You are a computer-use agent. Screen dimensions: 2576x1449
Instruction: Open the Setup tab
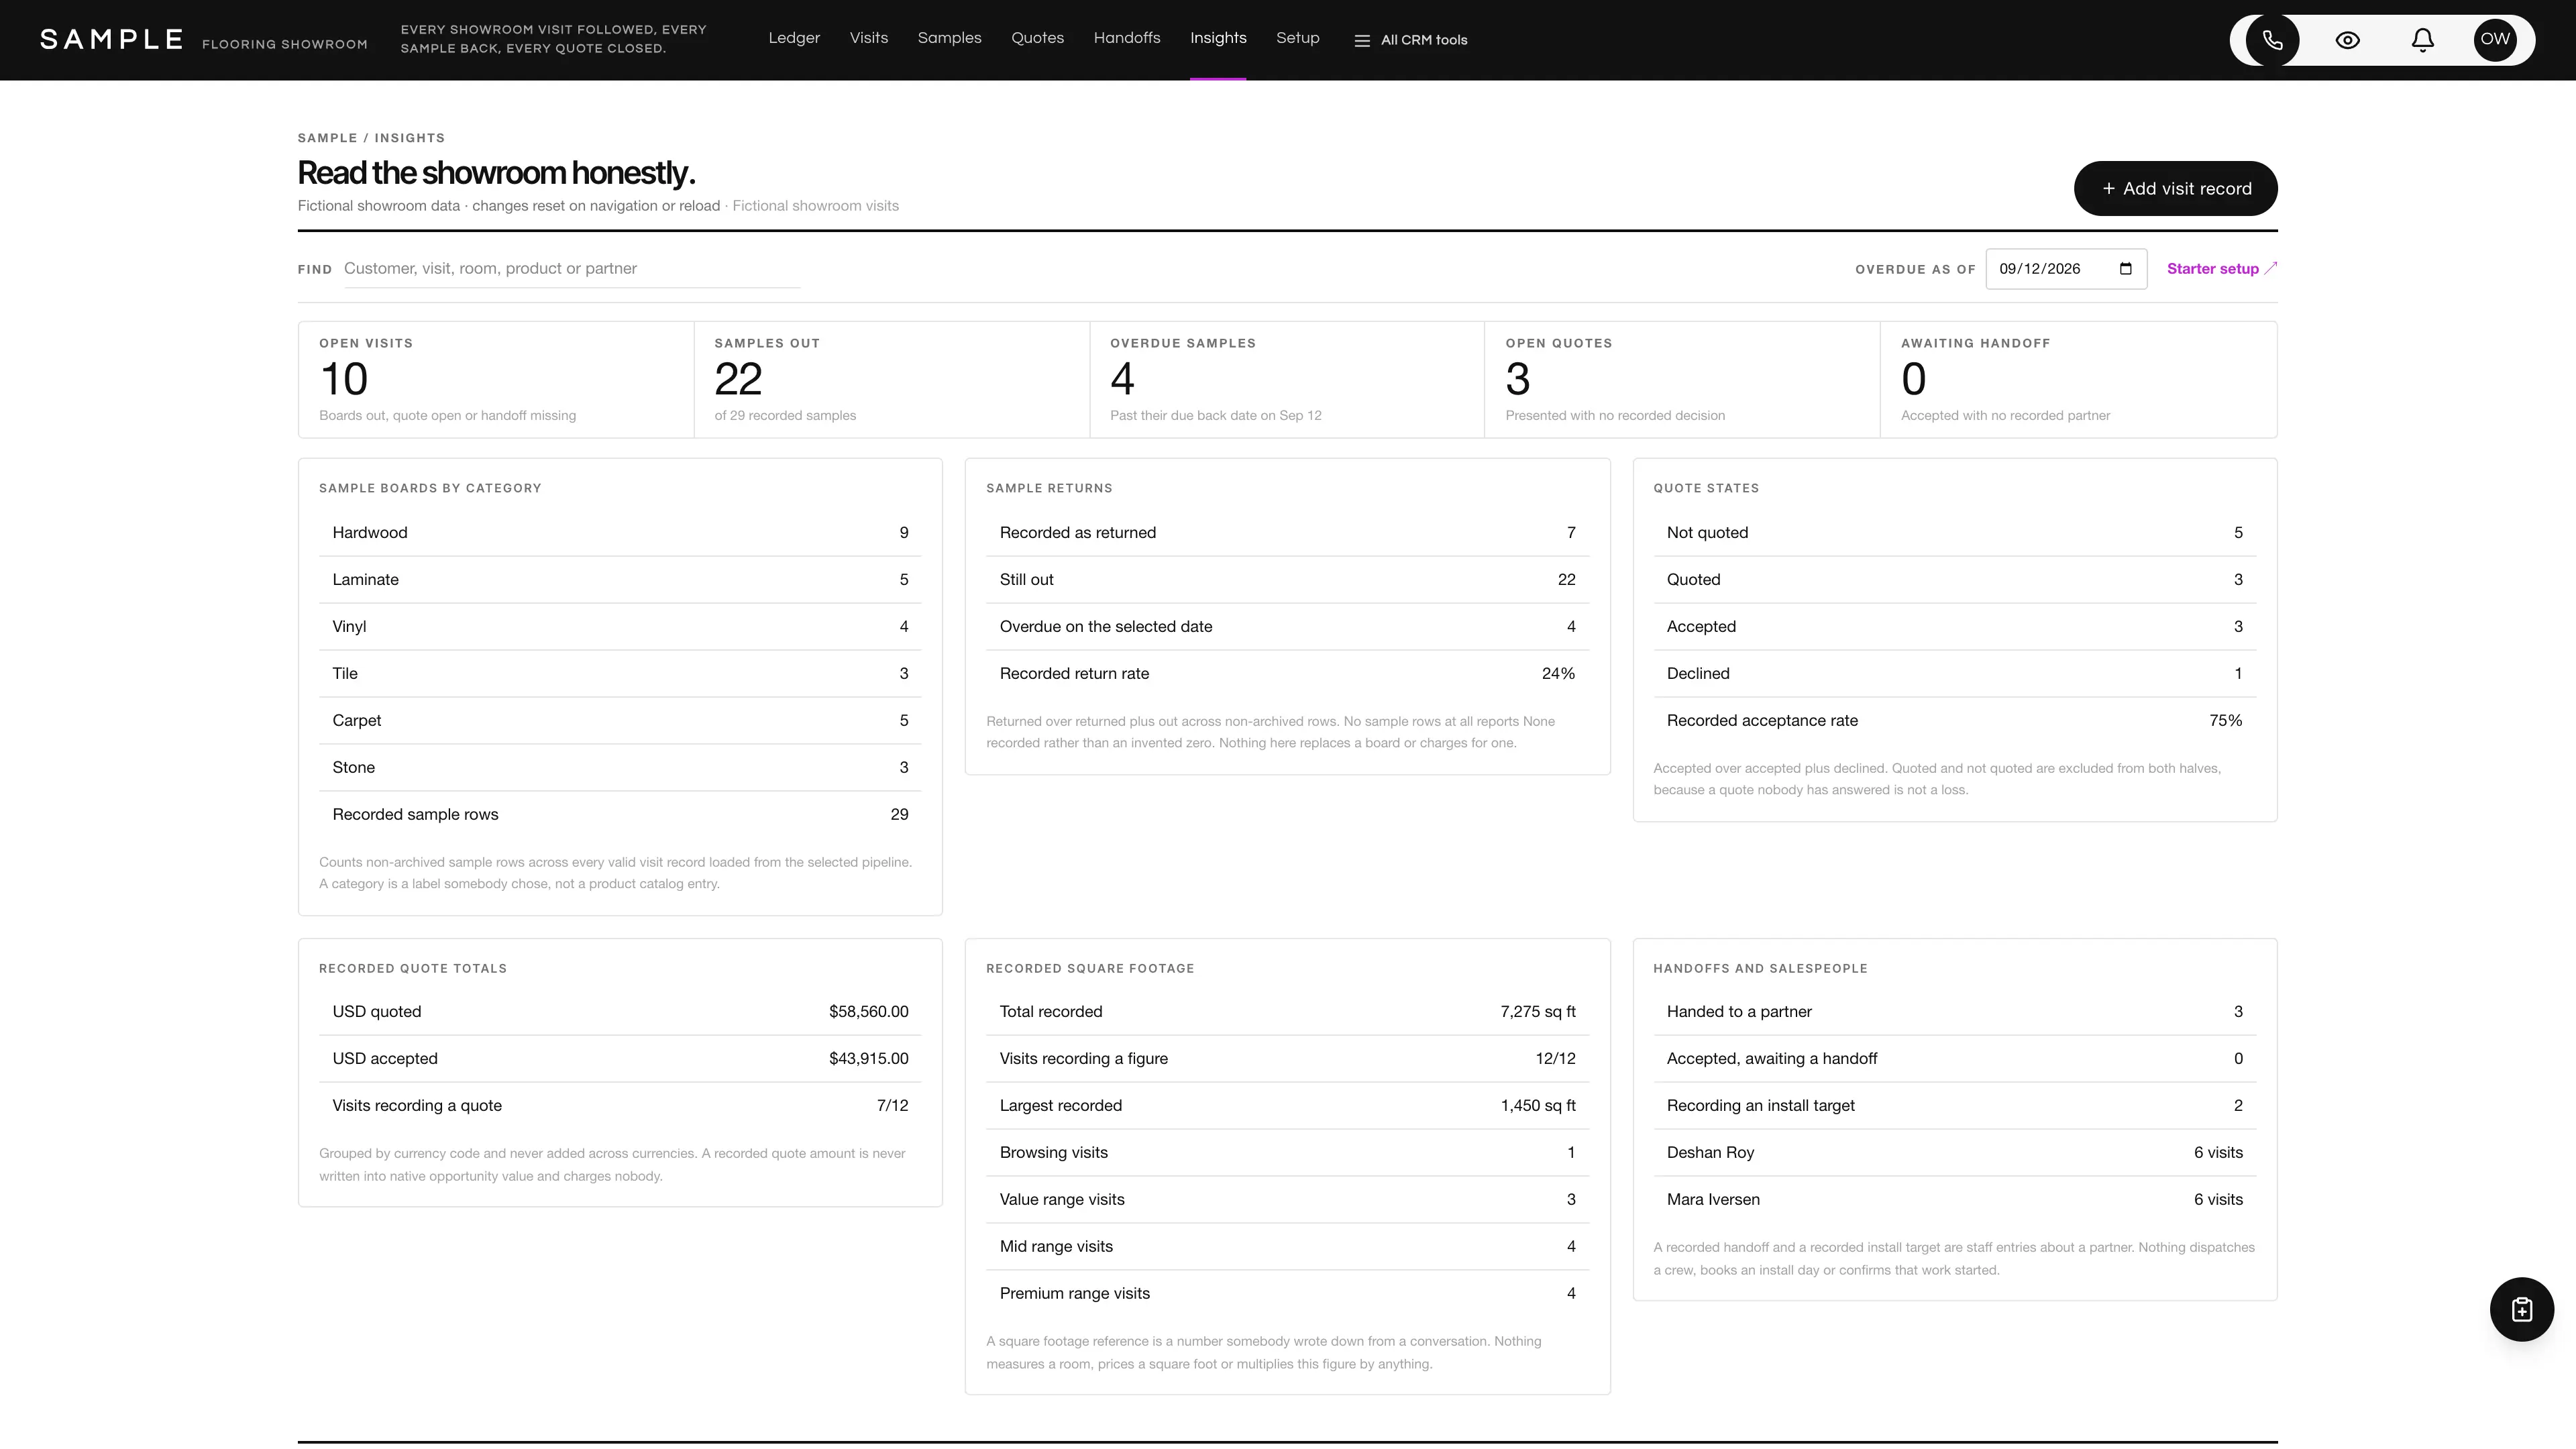coord(1298,38)
